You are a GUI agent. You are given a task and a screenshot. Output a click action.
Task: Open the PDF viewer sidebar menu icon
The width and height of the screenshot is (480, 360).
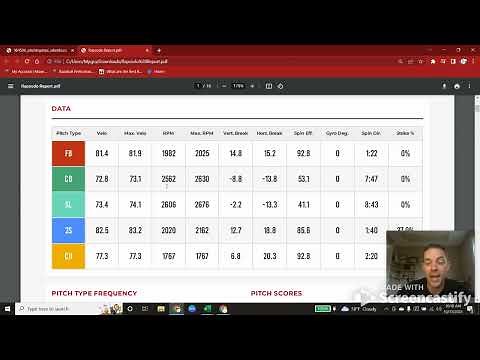point(11,86)
